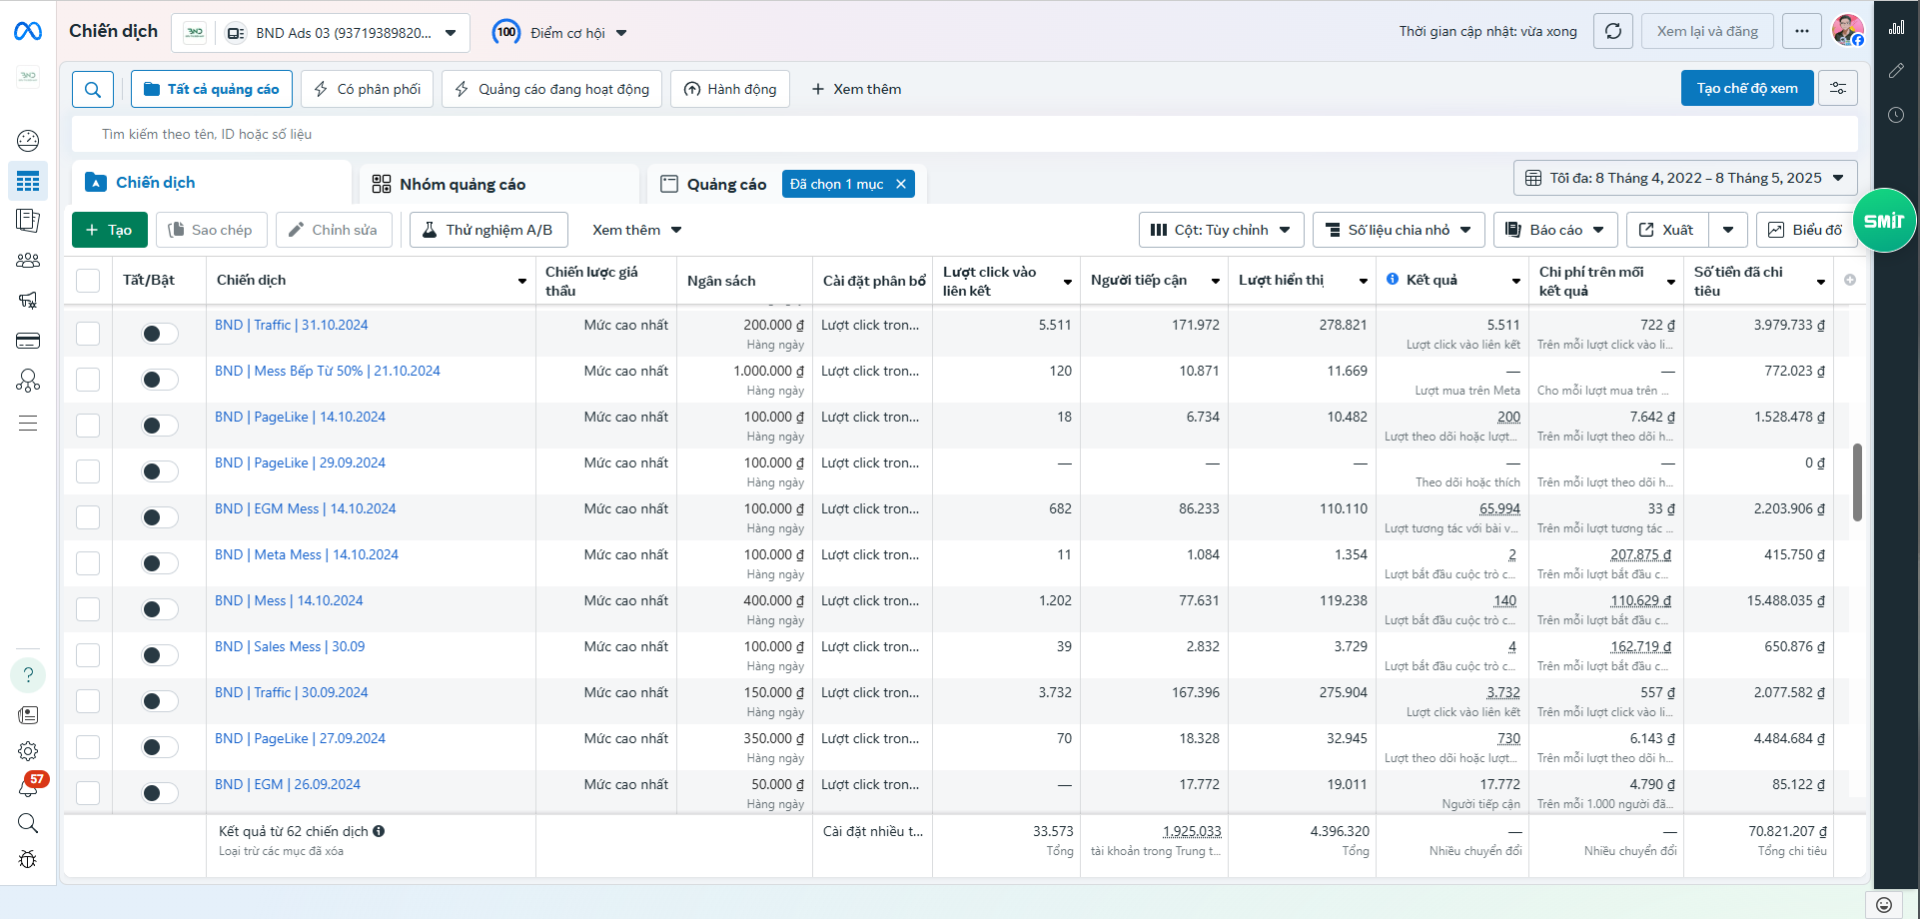Open the sidebar settings gear icon
Viewport: 1920px width, 919px height.
click(x=28, y=751)
